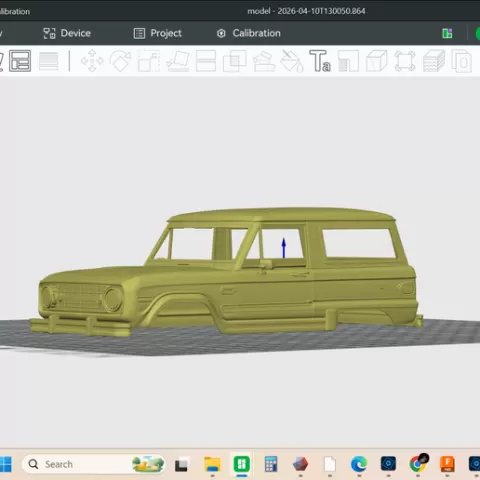Click the stacked layers block icon
Screen dimensions: 480x480
click(x=434, y=61)
